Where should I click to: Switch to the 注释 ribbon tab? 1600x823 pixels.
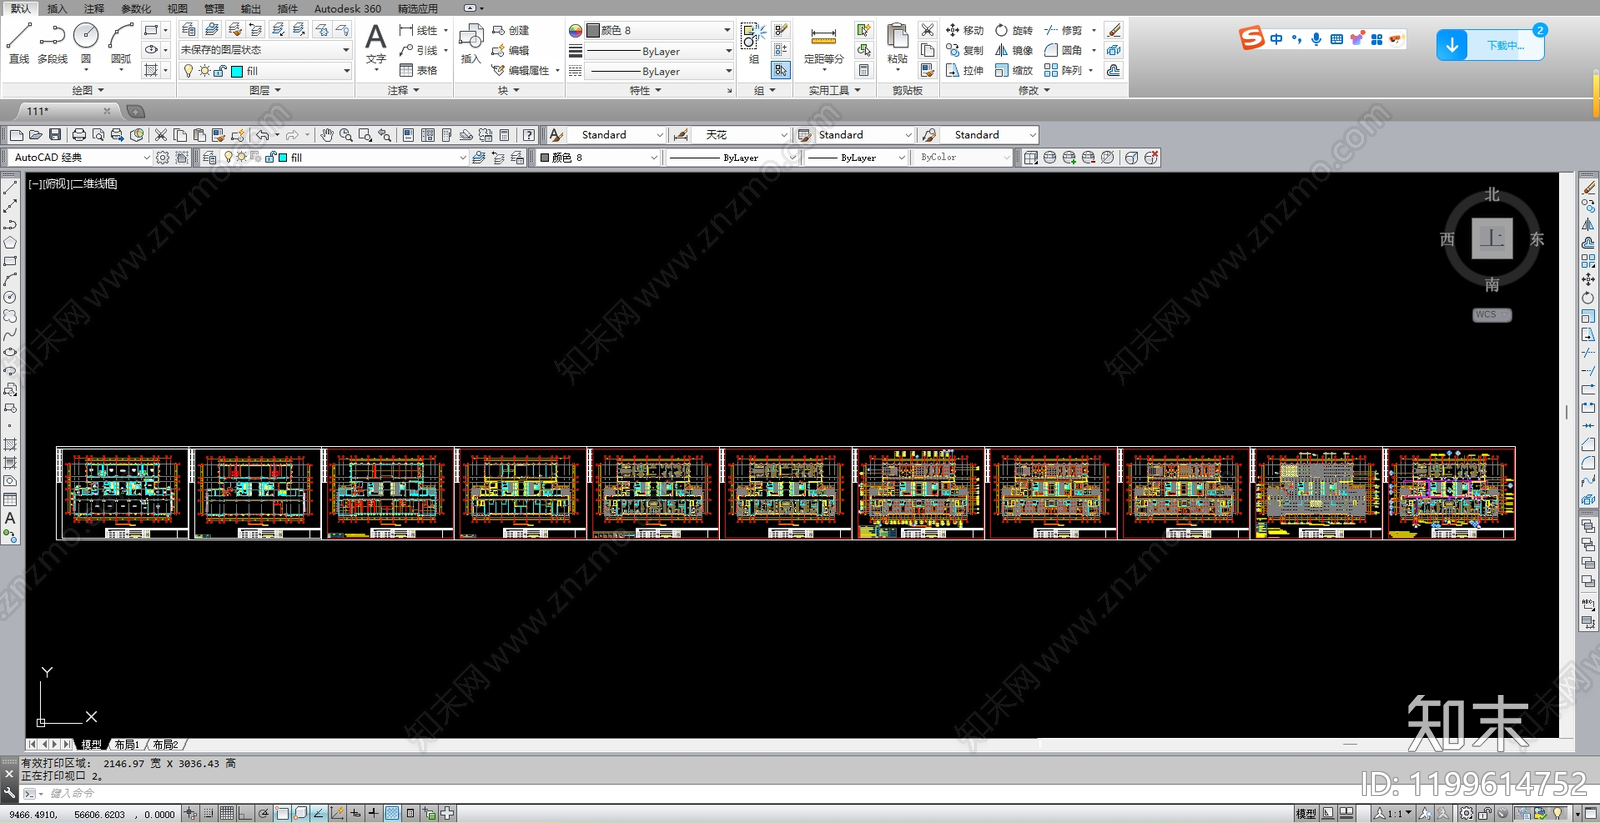pos(94,8)
